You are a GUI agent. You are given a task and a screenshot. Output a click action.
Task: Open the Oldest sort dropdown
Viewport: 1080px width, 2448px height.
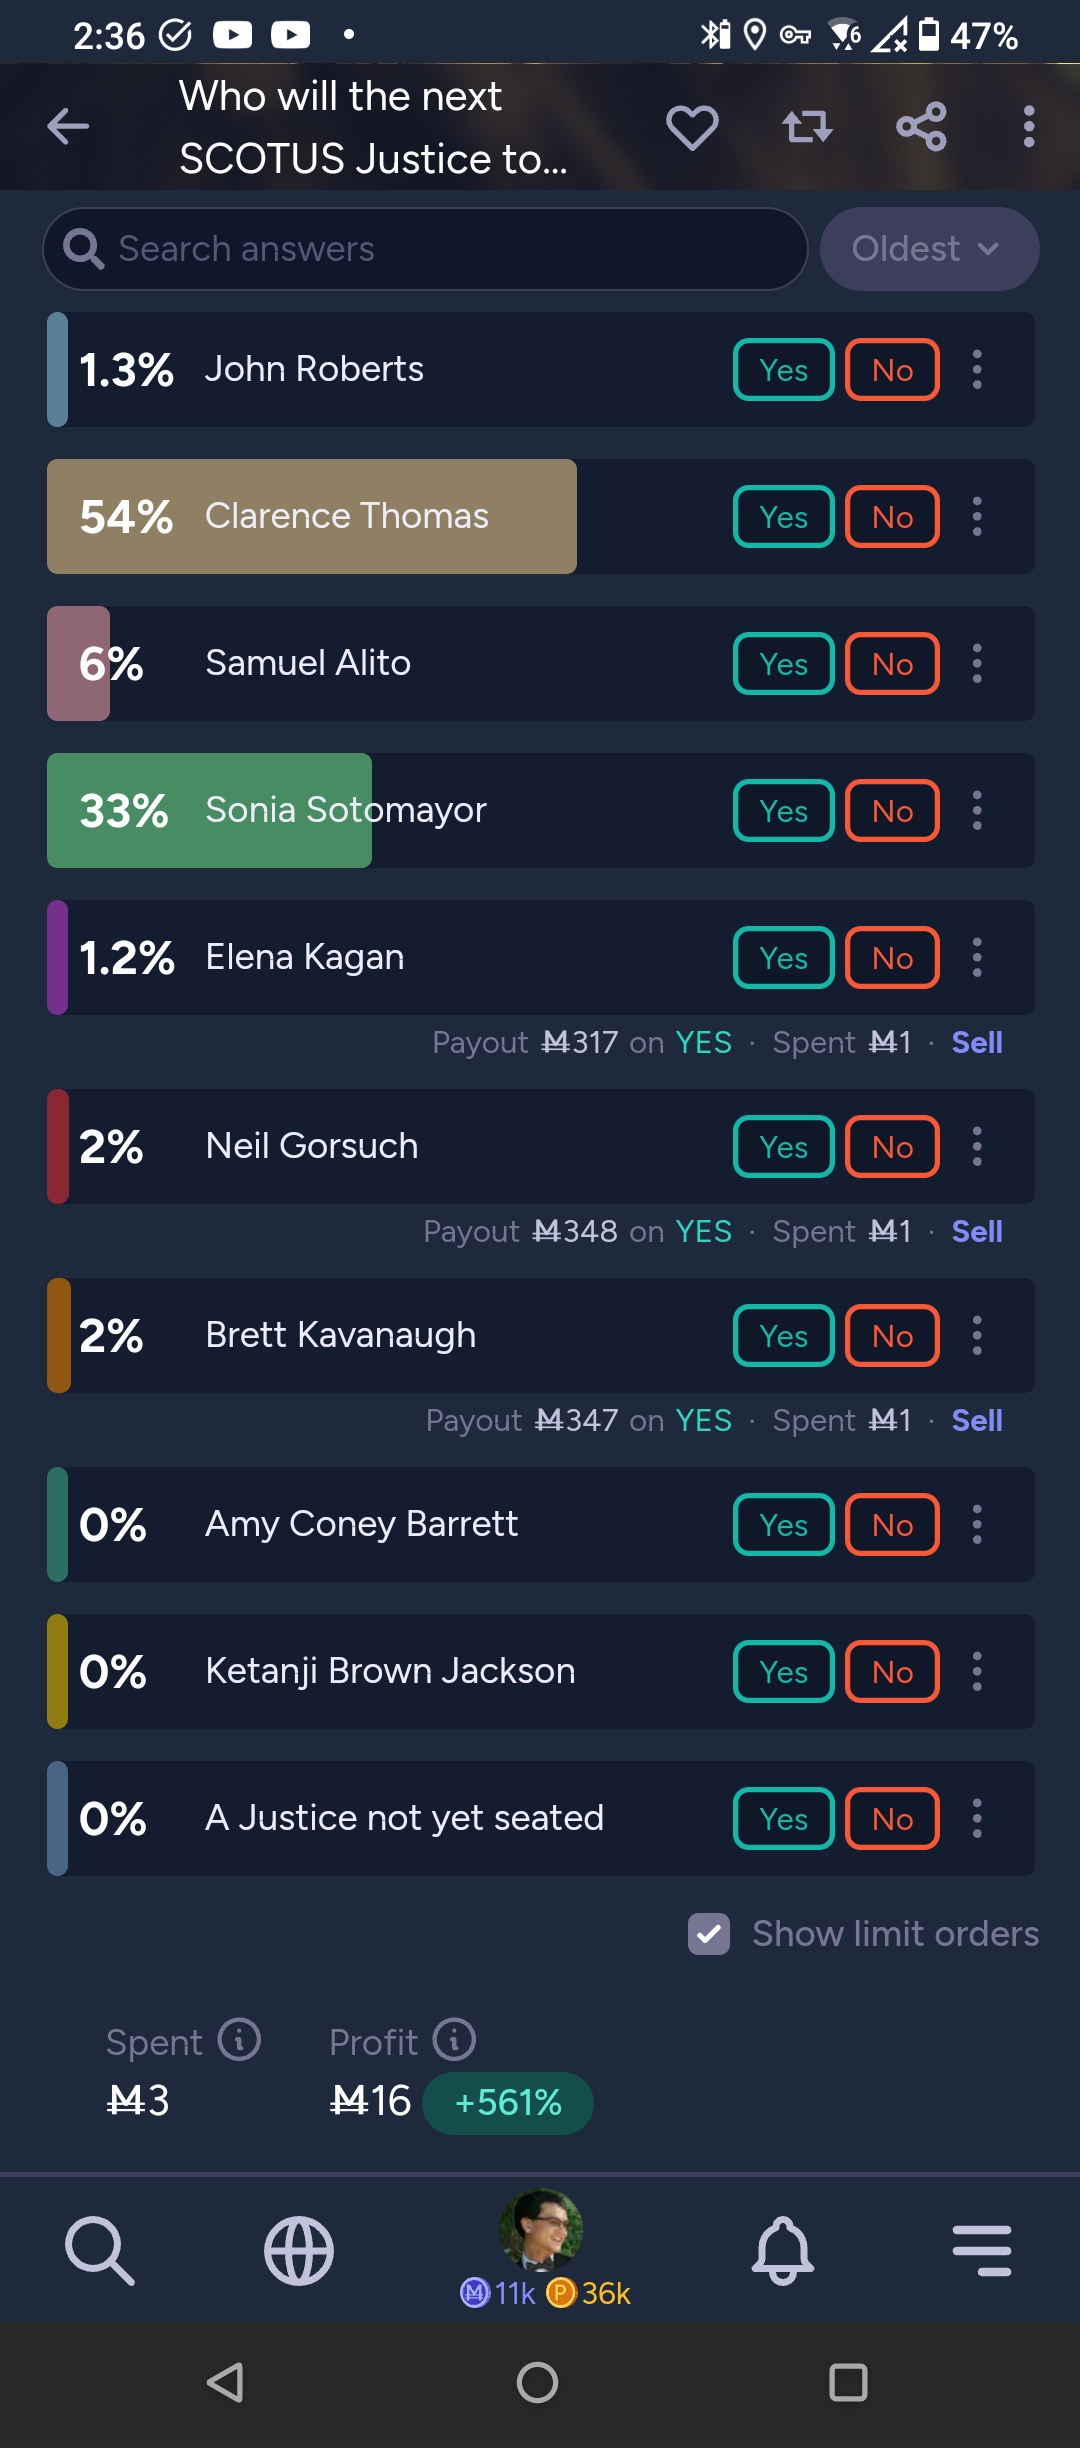929,249
